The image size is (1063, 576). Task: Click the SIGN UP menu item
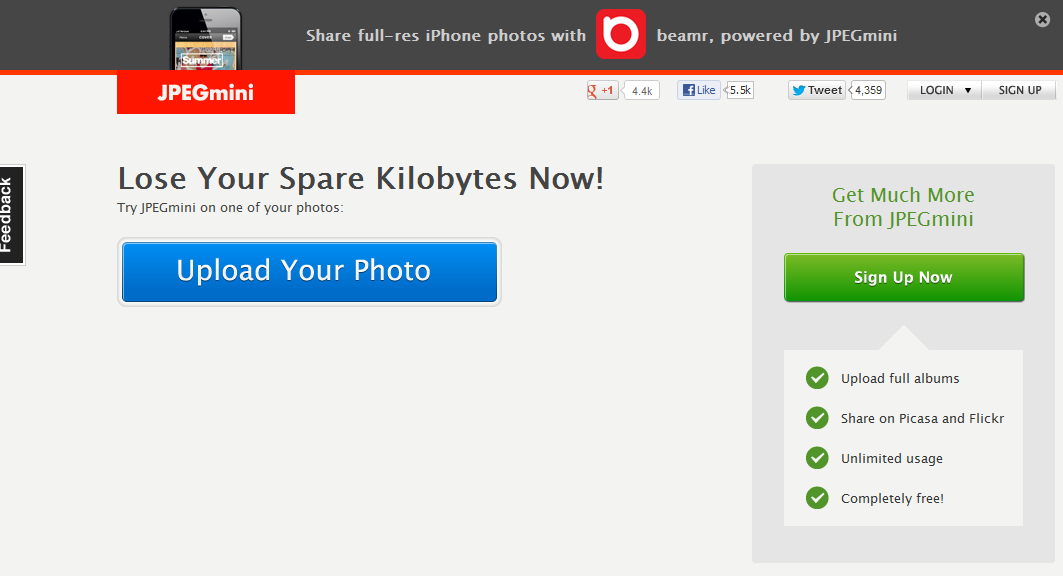pos(1019,90)
